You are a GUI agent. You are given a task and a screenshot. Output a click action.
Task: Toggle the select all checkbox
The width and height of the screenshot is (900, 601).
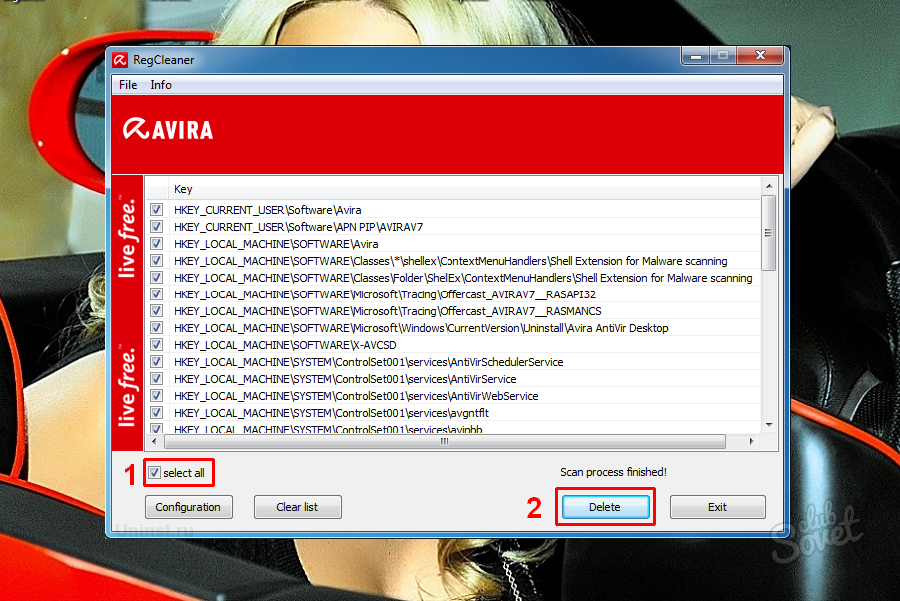(154, 473)
